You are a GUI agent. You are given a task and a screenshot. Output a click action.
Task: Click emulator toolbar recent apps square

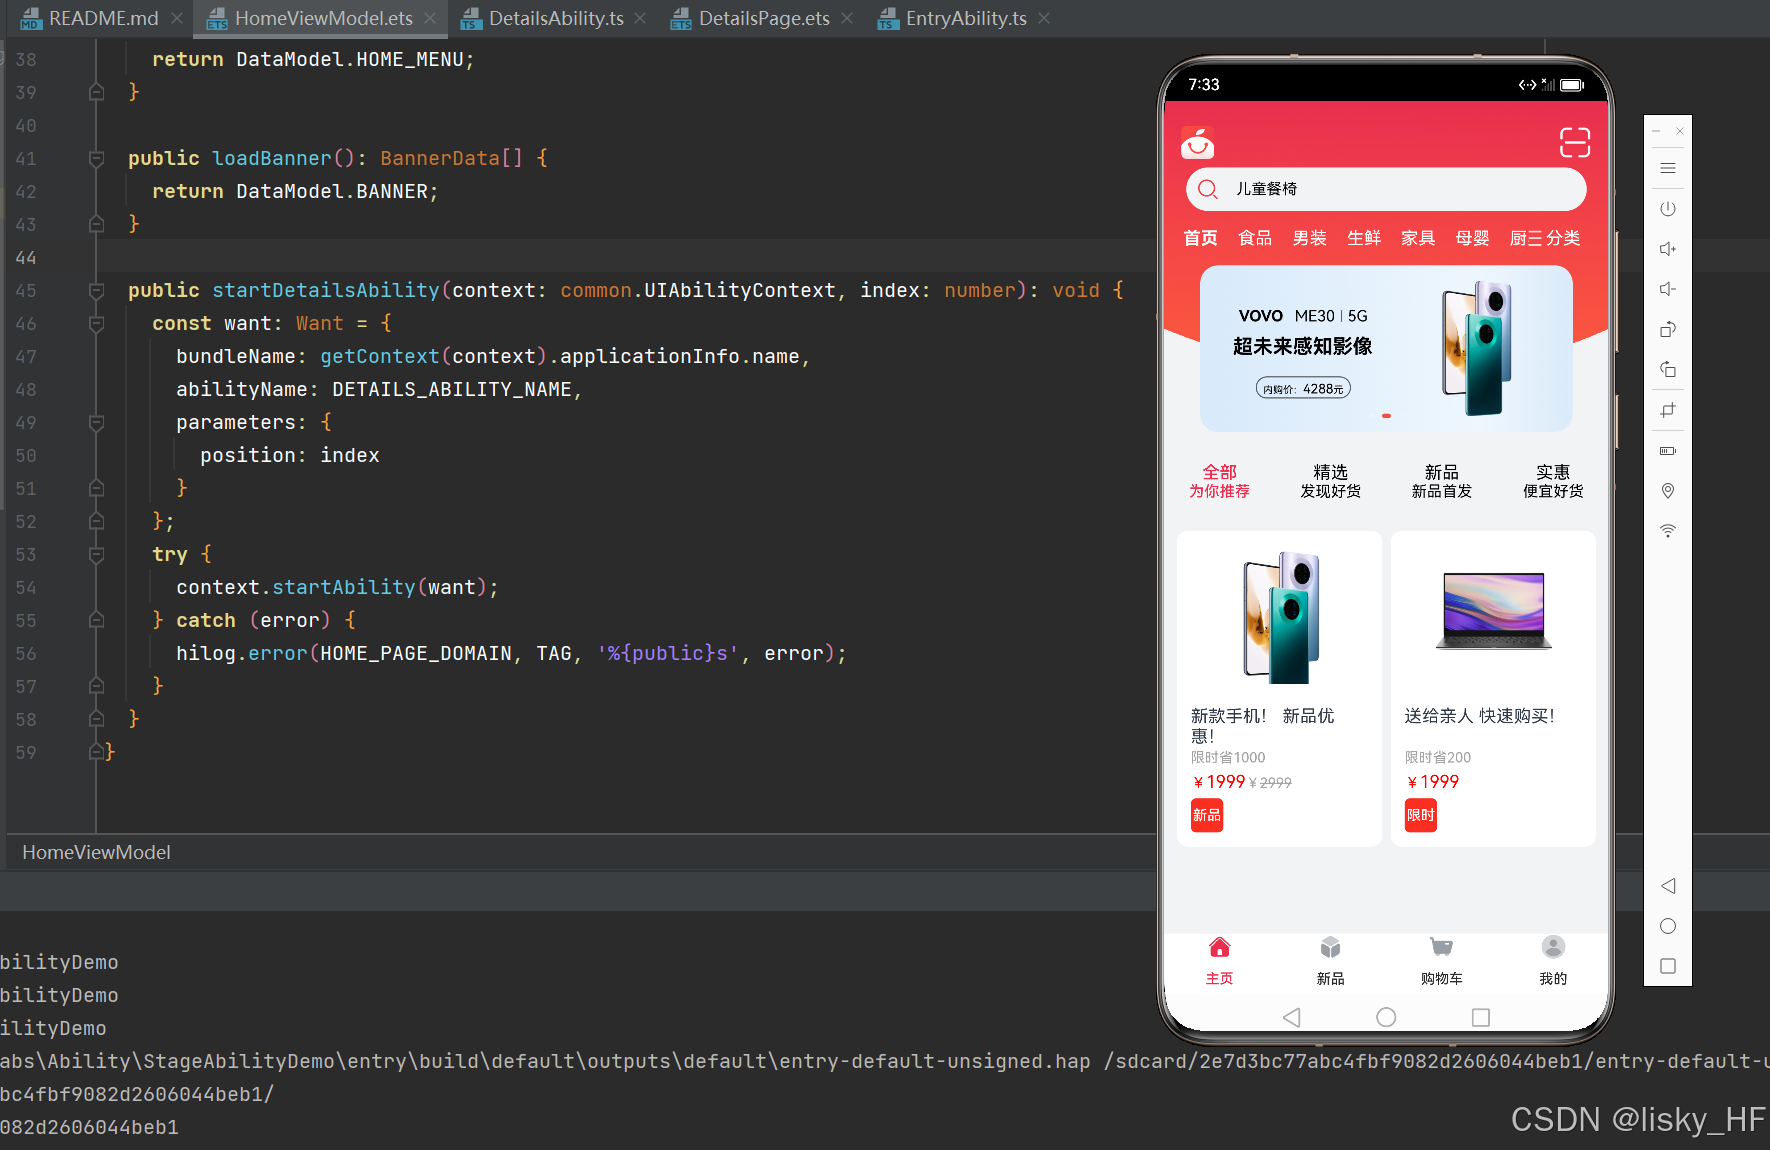coord(1667,966)
